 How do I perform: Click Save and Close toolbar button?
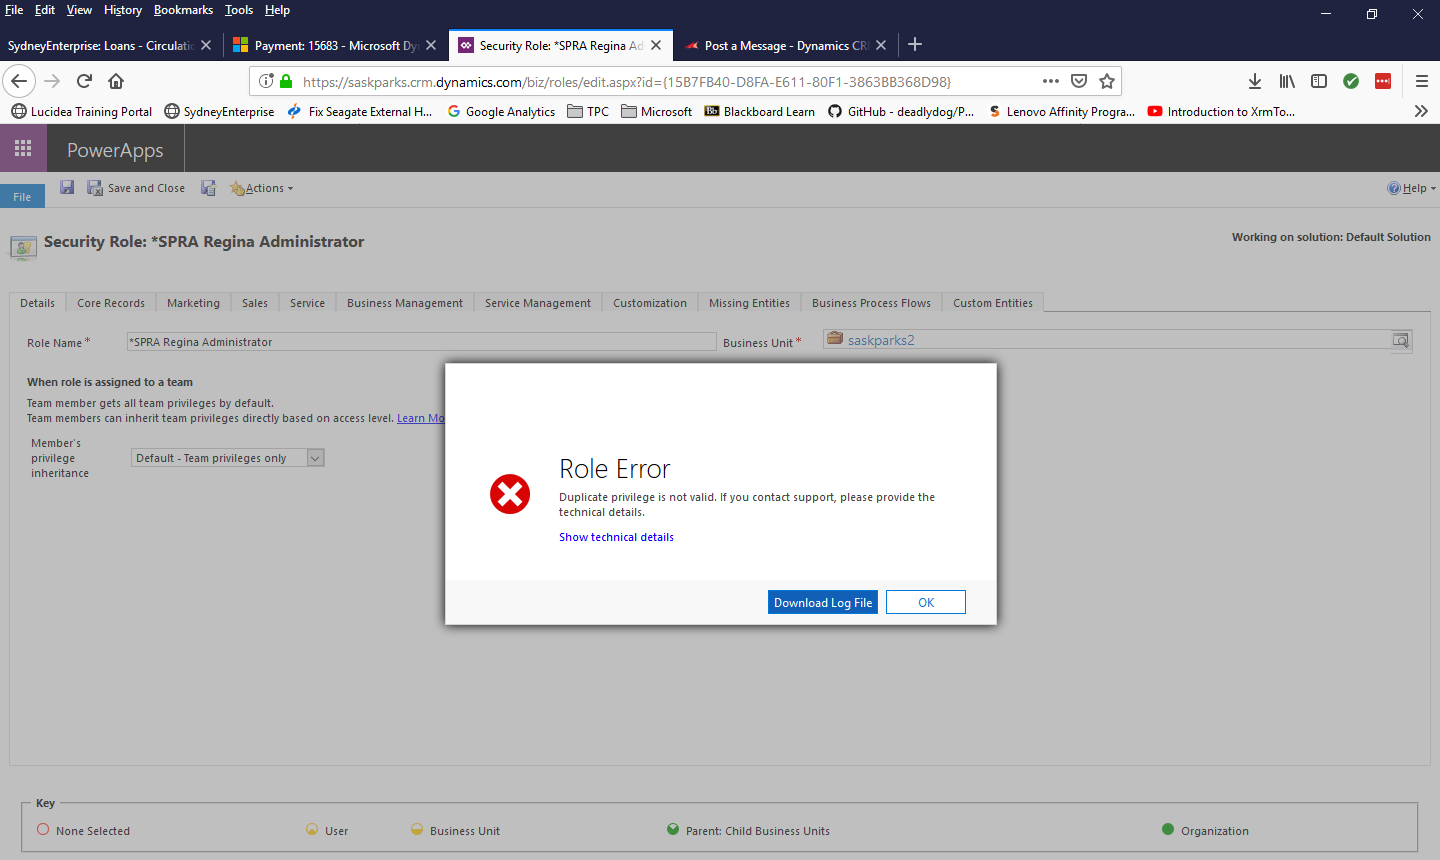pyautogui.click(x=136, y=188)
